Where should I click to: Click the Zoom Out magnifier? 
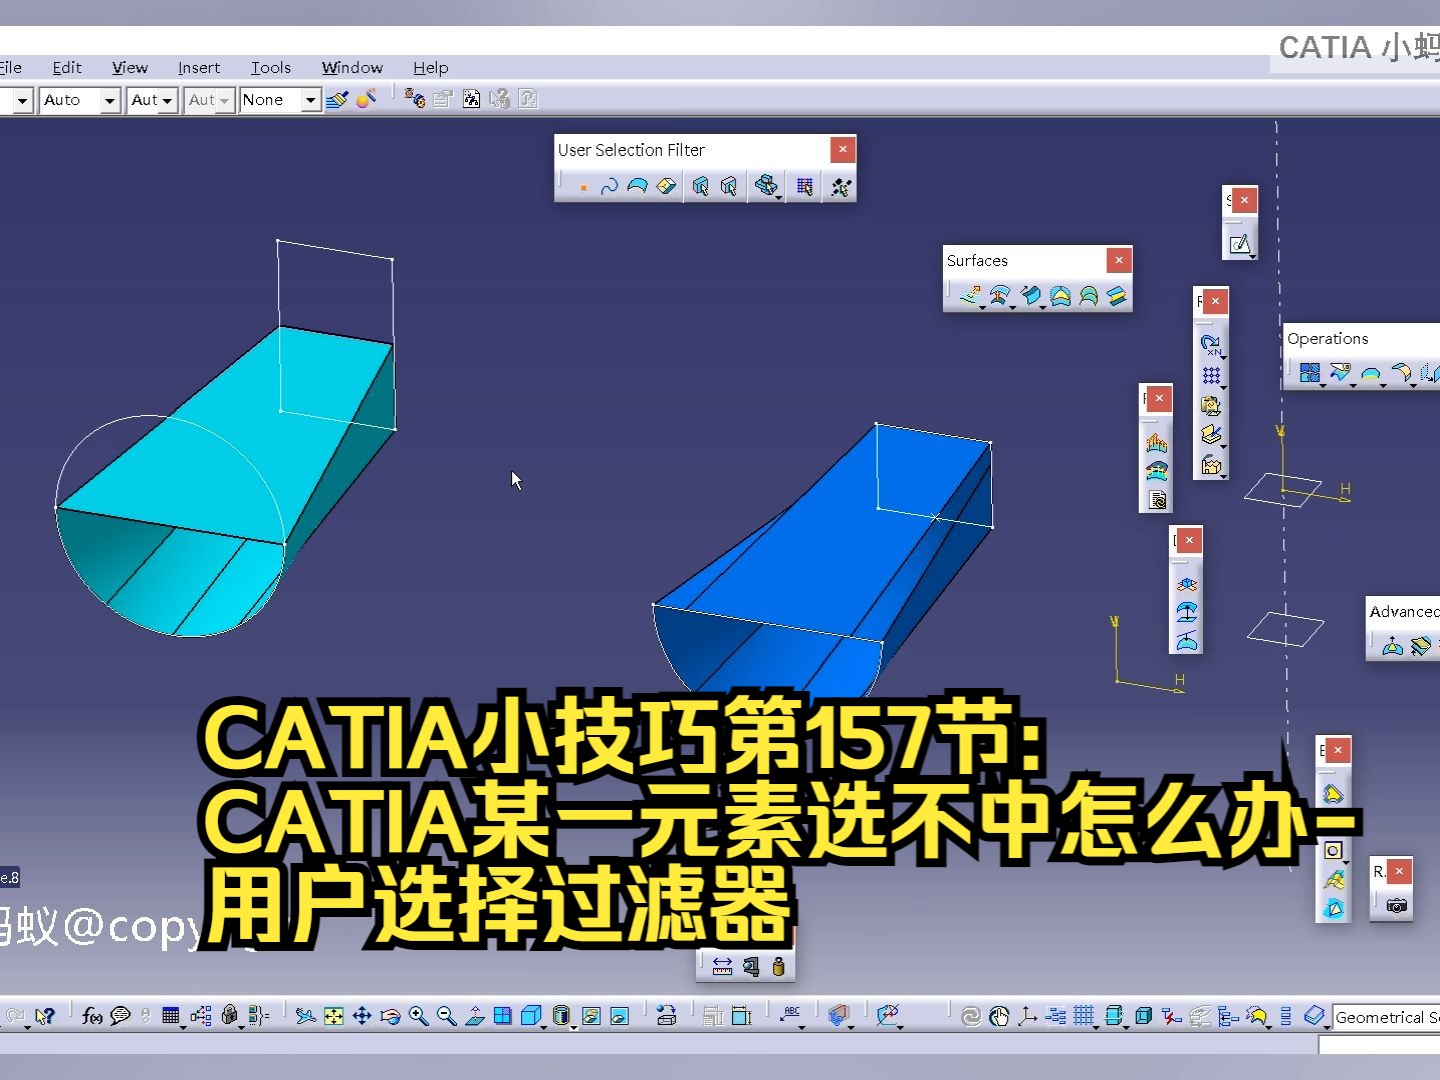point(447,1016)
